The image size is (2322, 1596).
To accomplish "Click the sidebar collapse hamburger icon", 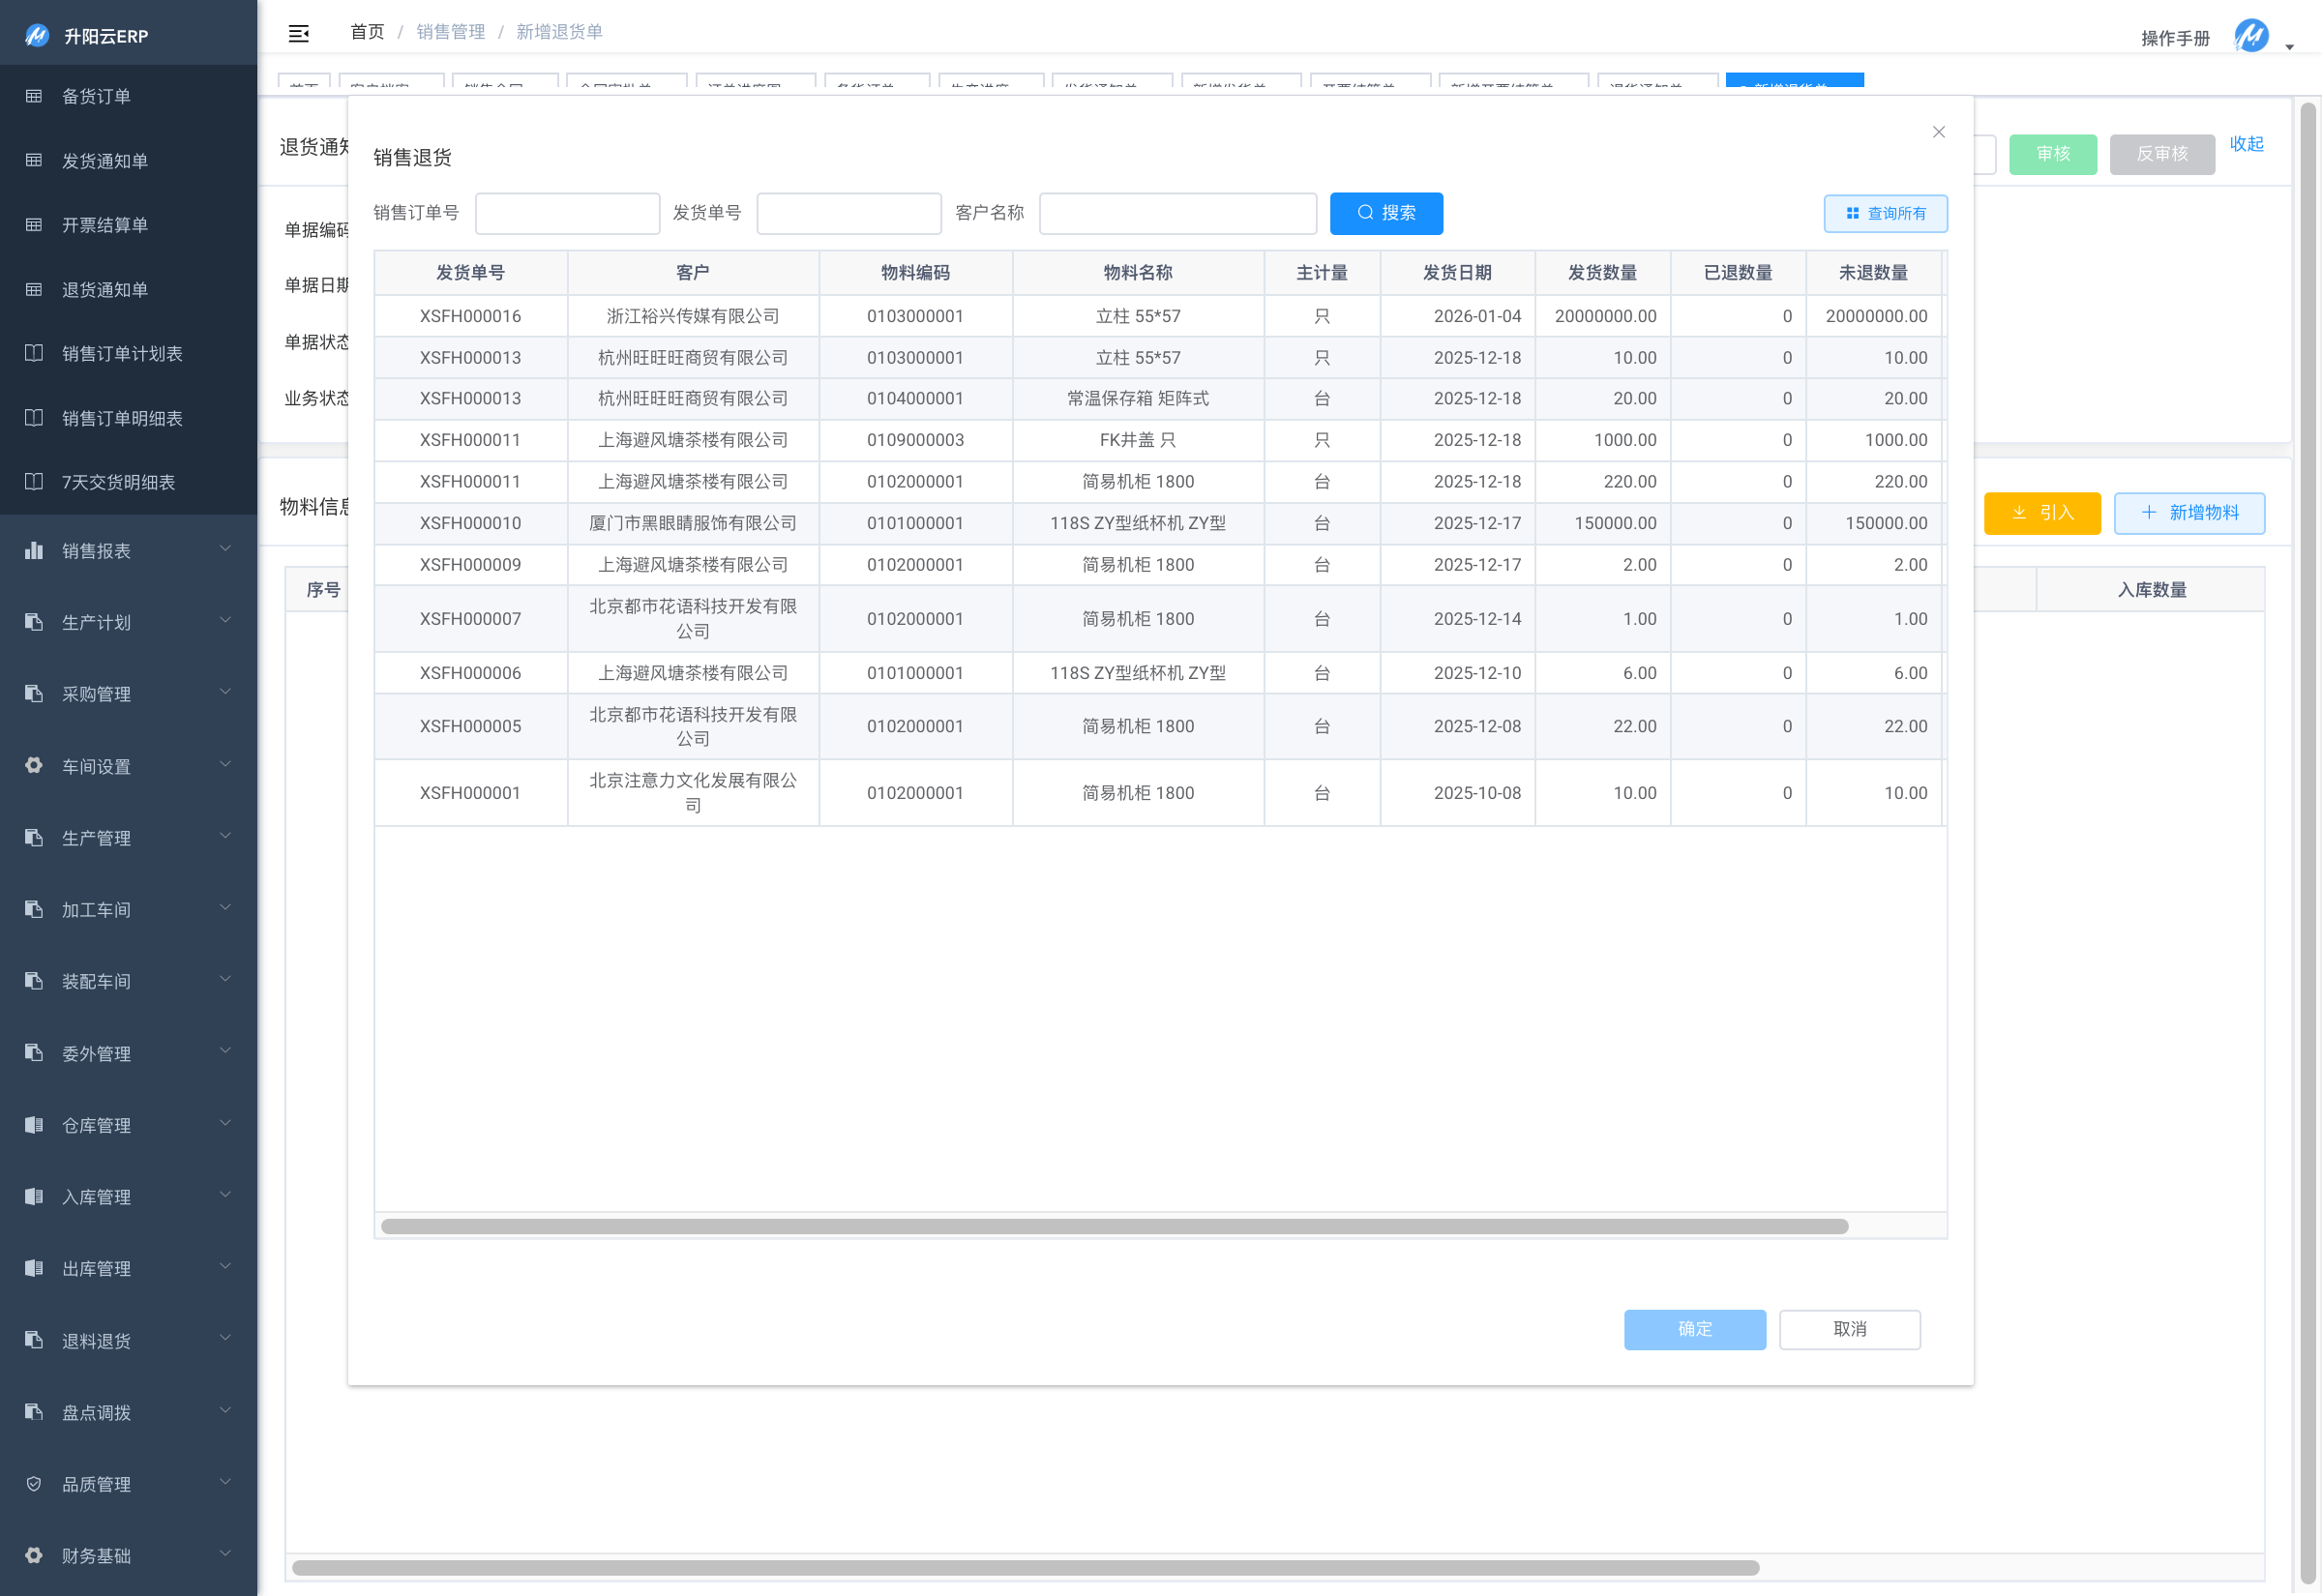I will (298, 33).
